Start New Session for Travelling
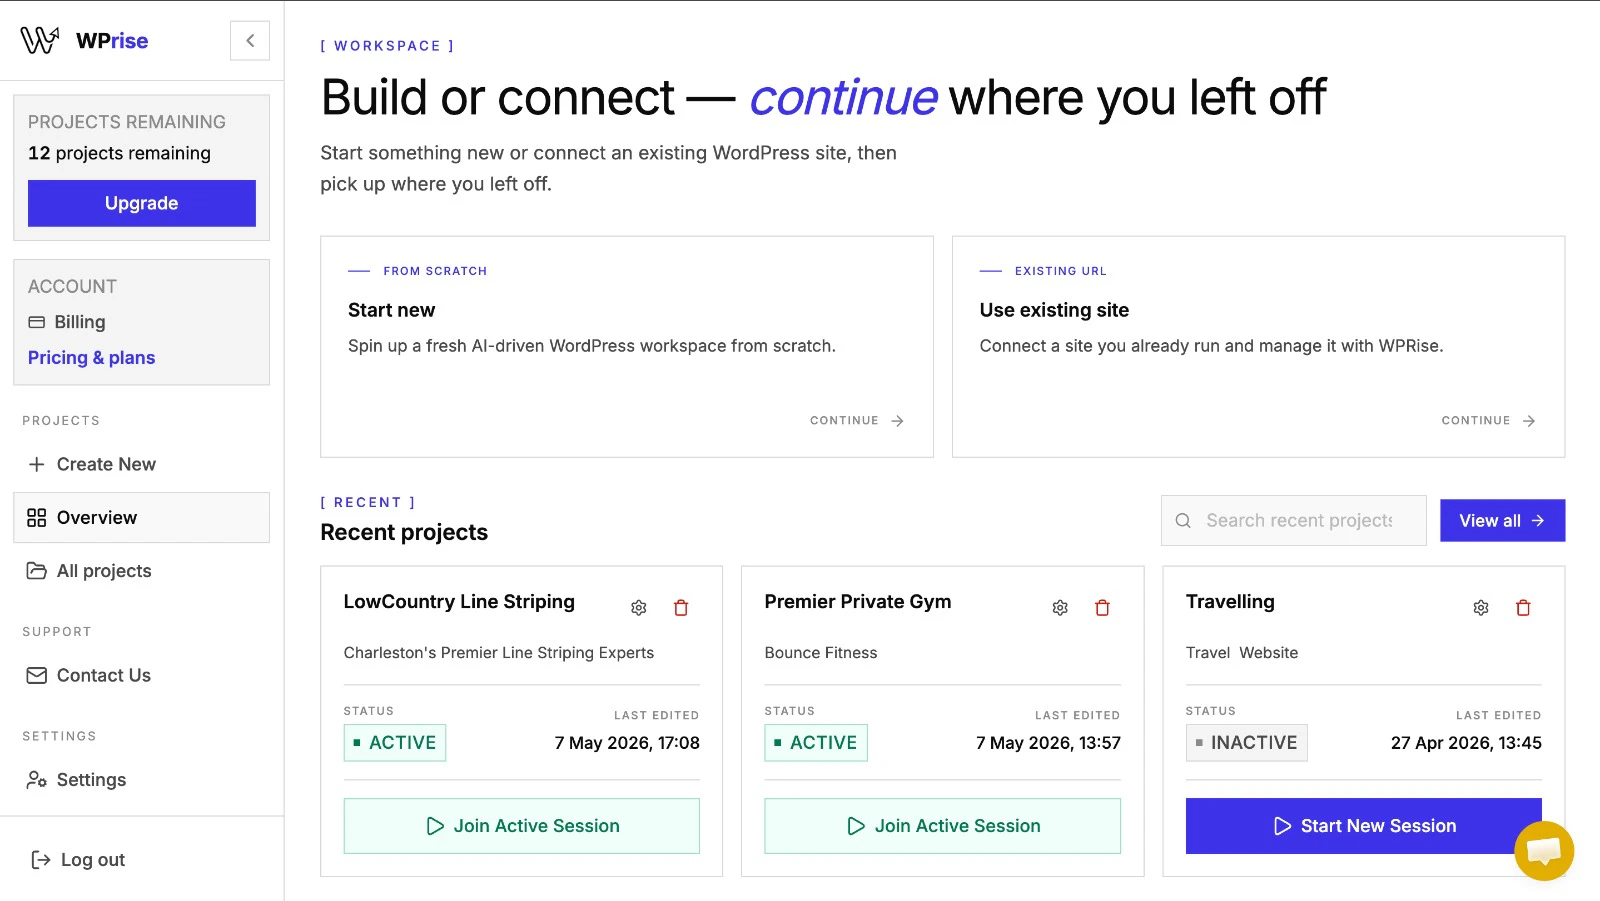The height and width of the screenshot is (901, 1600). click(1364, 826)
